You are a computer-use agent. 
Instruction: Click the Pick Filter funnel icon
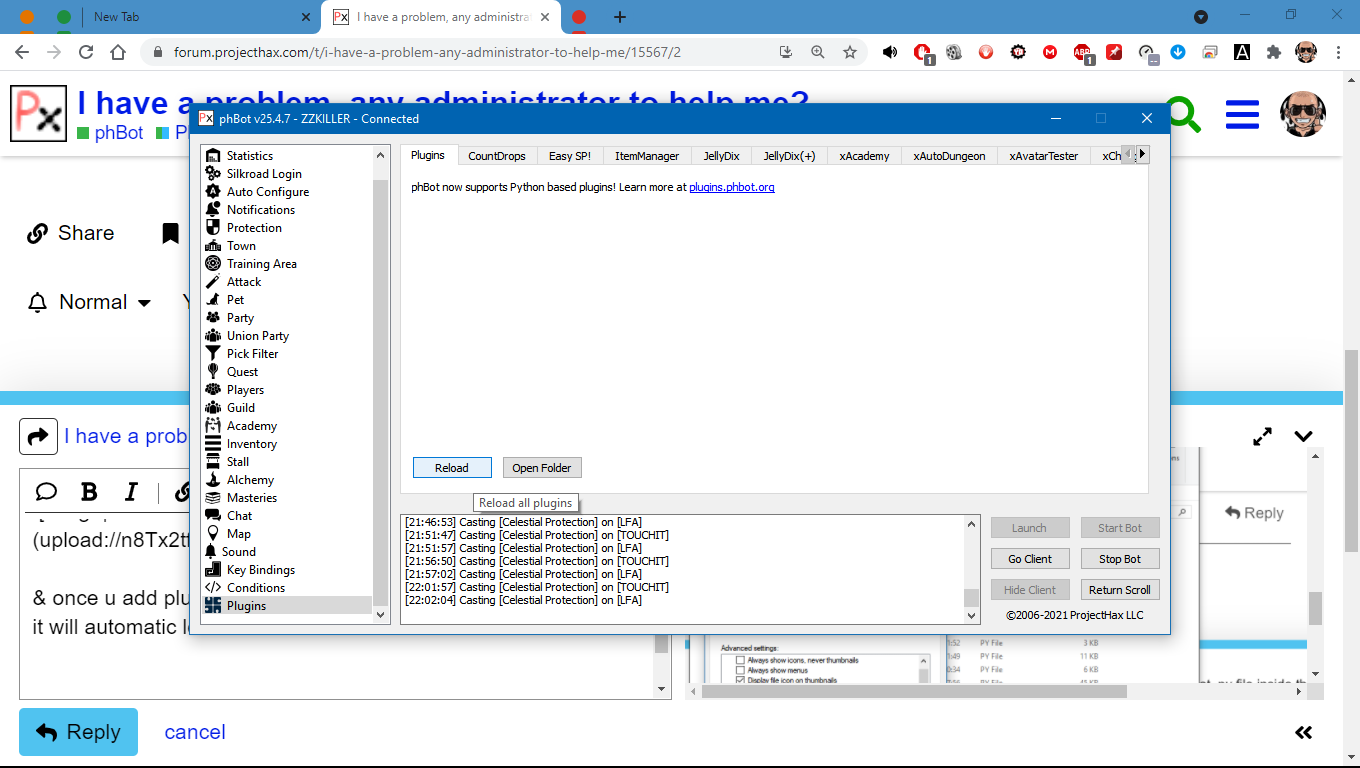212,354
